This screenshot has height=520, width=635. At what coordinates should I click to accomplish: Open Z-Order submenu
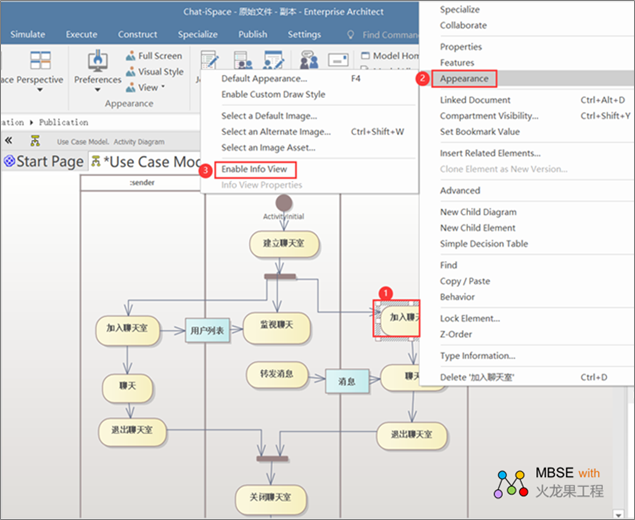pos(456,334)
